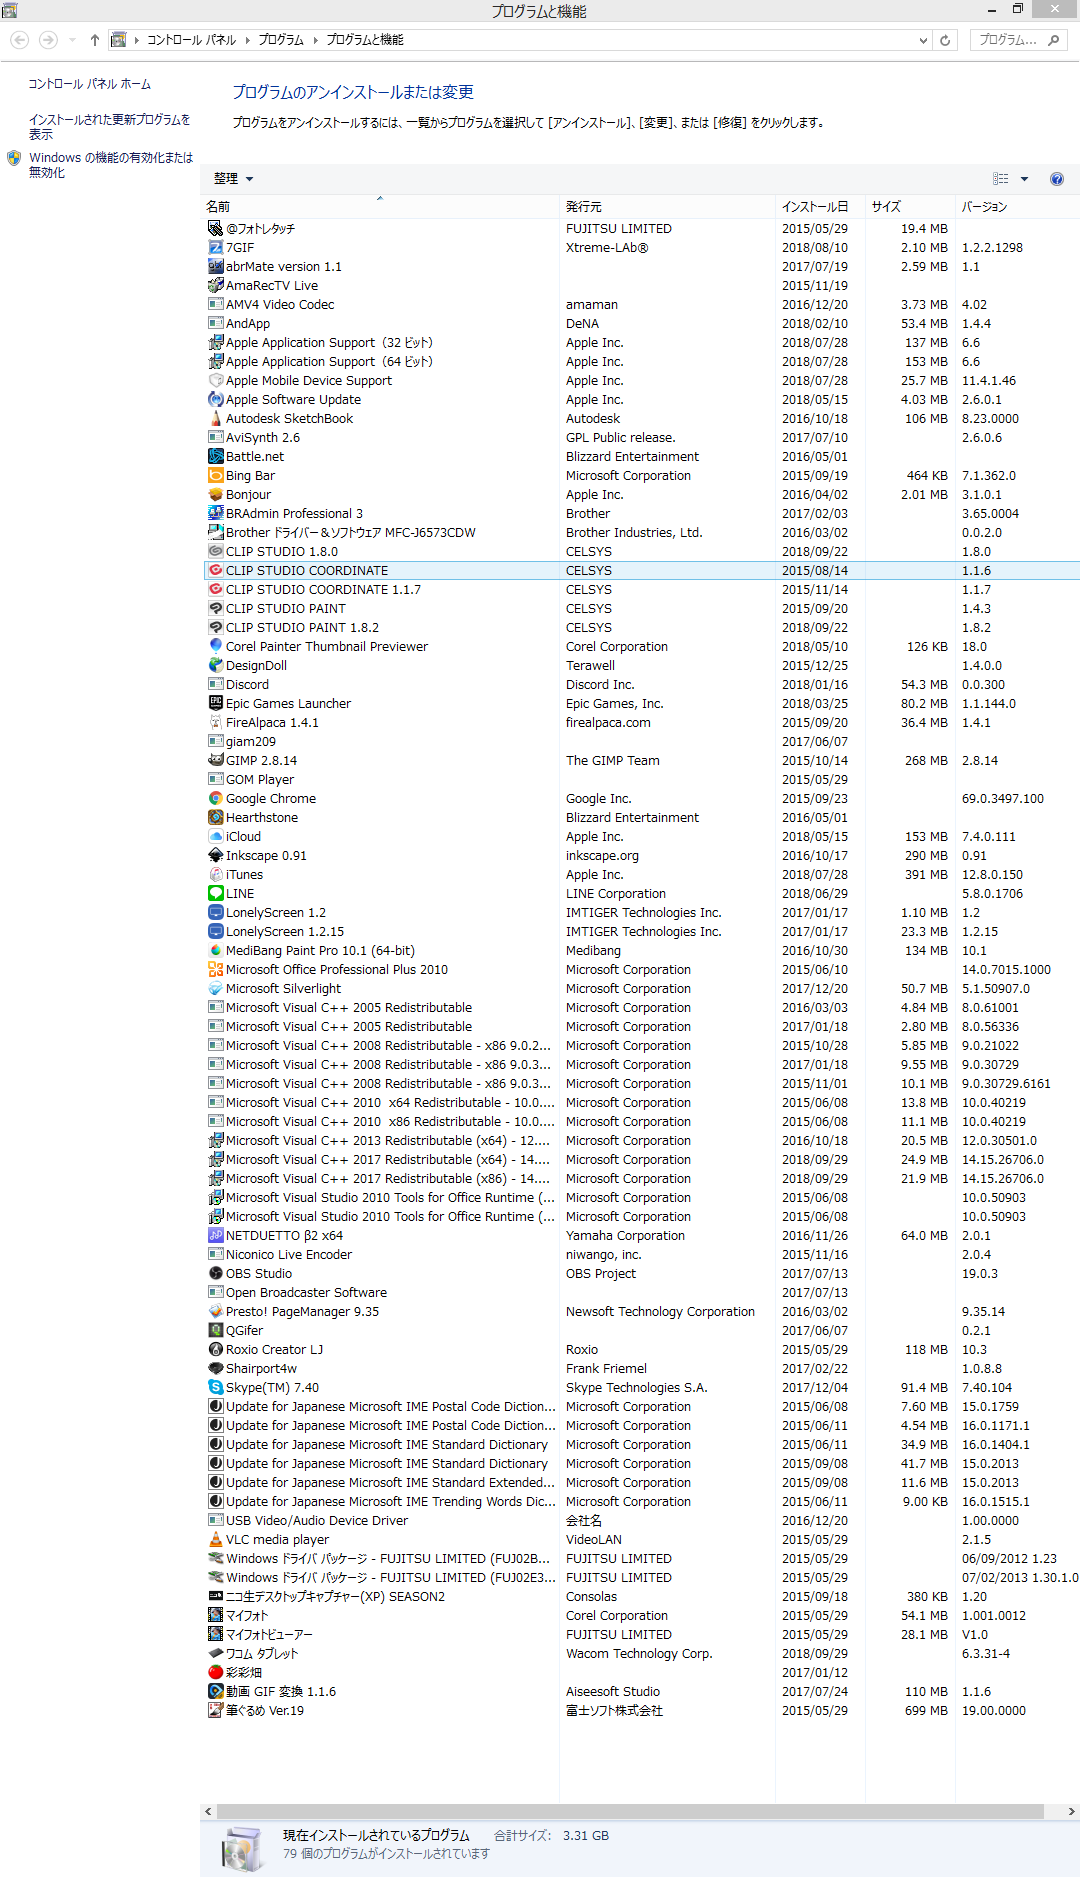Select the Microsoft Silverlight row
The width and height of the screenshot is (1080, 1877).
pos(640,988)
